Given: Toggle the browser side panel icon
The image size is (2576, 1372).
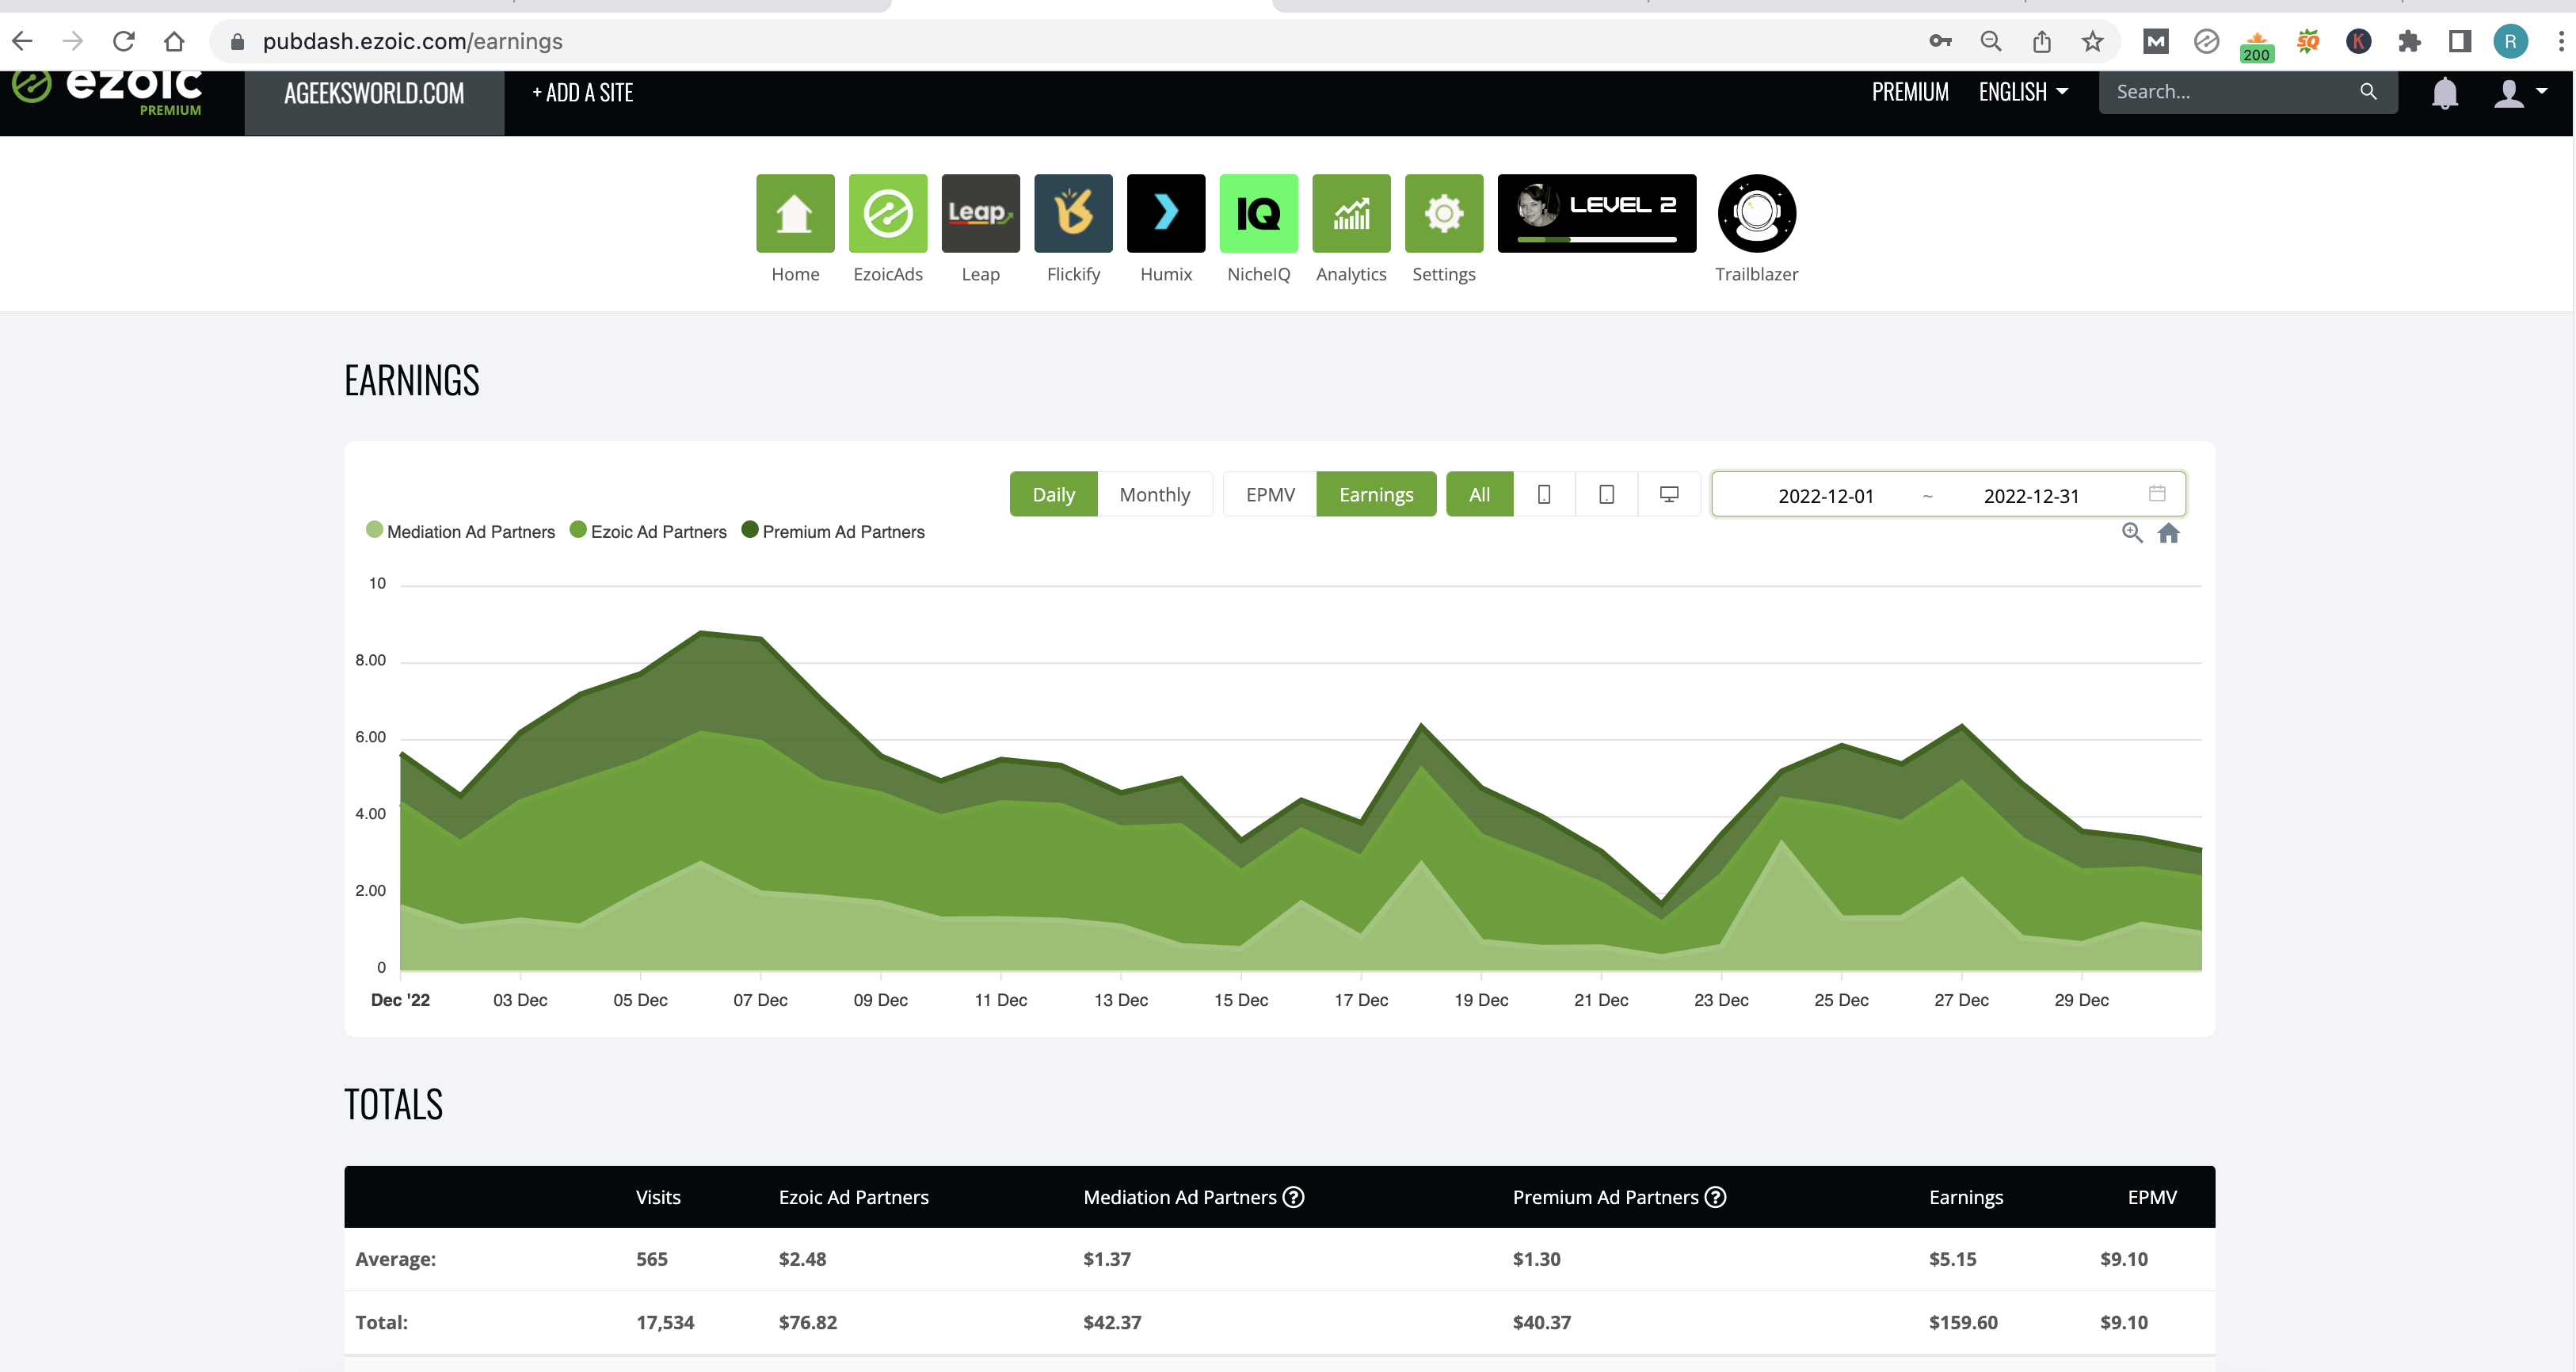Looking at the screenshot, I should pyautogui.click(x=2459, y=41).
